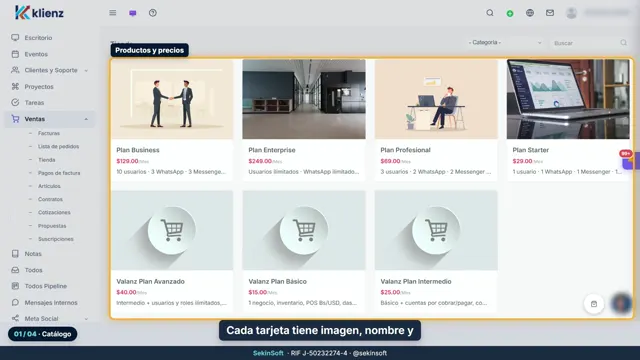Click the Plan Starter title link
Image resolution: width=640 pixels, height=360 pixels.
coord(531,150)
